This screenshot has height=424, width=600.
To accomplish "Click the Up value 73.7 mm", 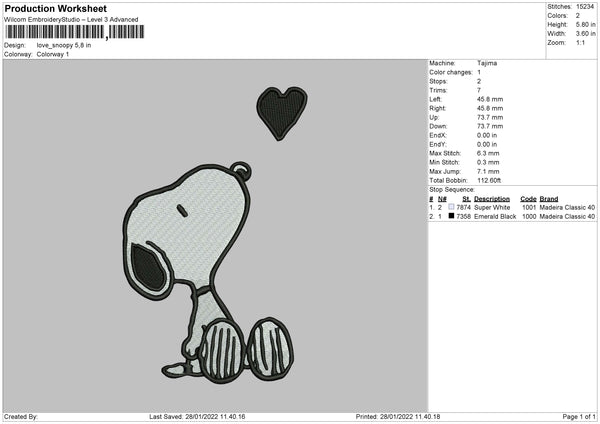I will [490, 117].
